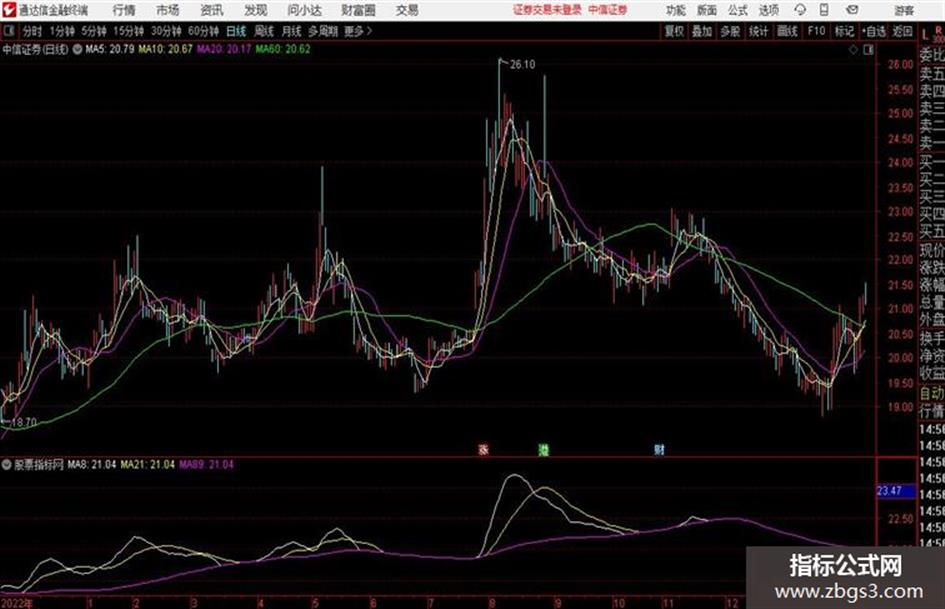Viewport: 945px width, 609px height.
Task: Open the 资讯 menu
Action: (x=212, y=10)
